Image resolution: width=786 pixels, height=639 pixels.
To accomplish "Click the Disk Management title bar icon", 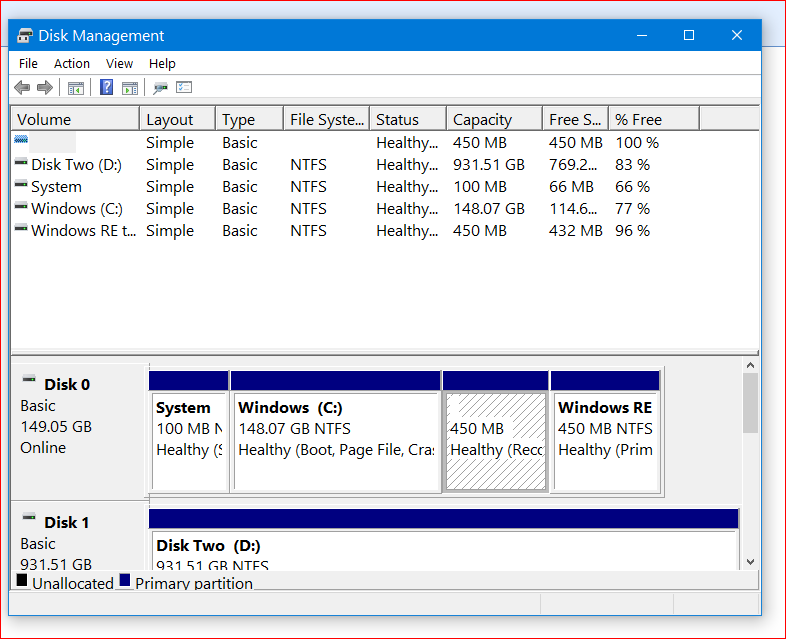I will 25,36.
